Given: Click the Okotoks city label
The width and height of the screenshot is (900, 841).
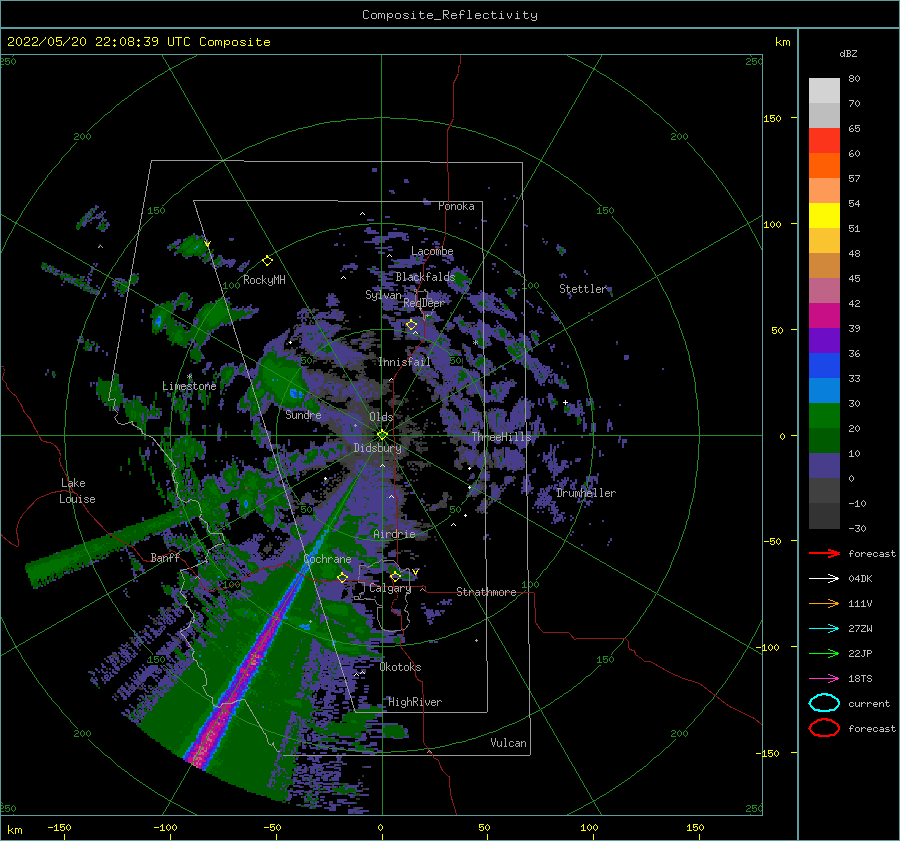Looking at the screenshot, I should point(401,667).
